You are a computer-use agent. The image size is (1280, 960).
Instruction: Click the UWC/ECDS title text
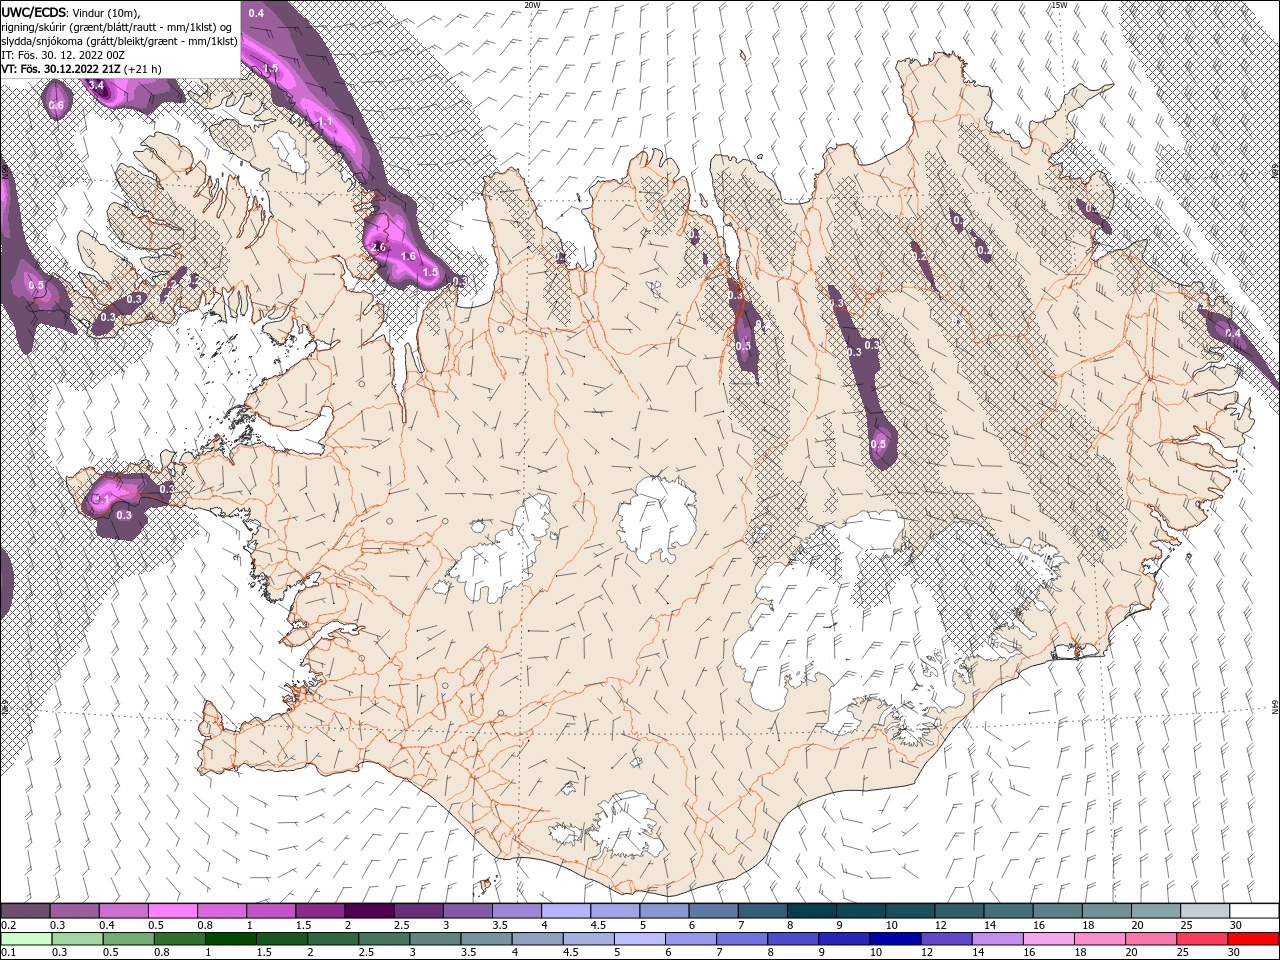(35, 12)
